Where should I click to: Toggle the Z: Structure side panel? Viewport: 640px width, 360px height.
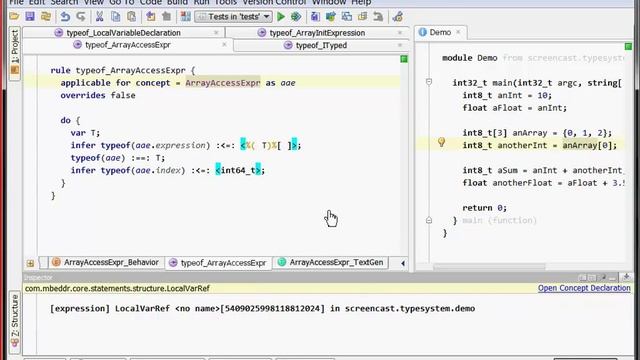pyautogui.click(x=15, y=322)
